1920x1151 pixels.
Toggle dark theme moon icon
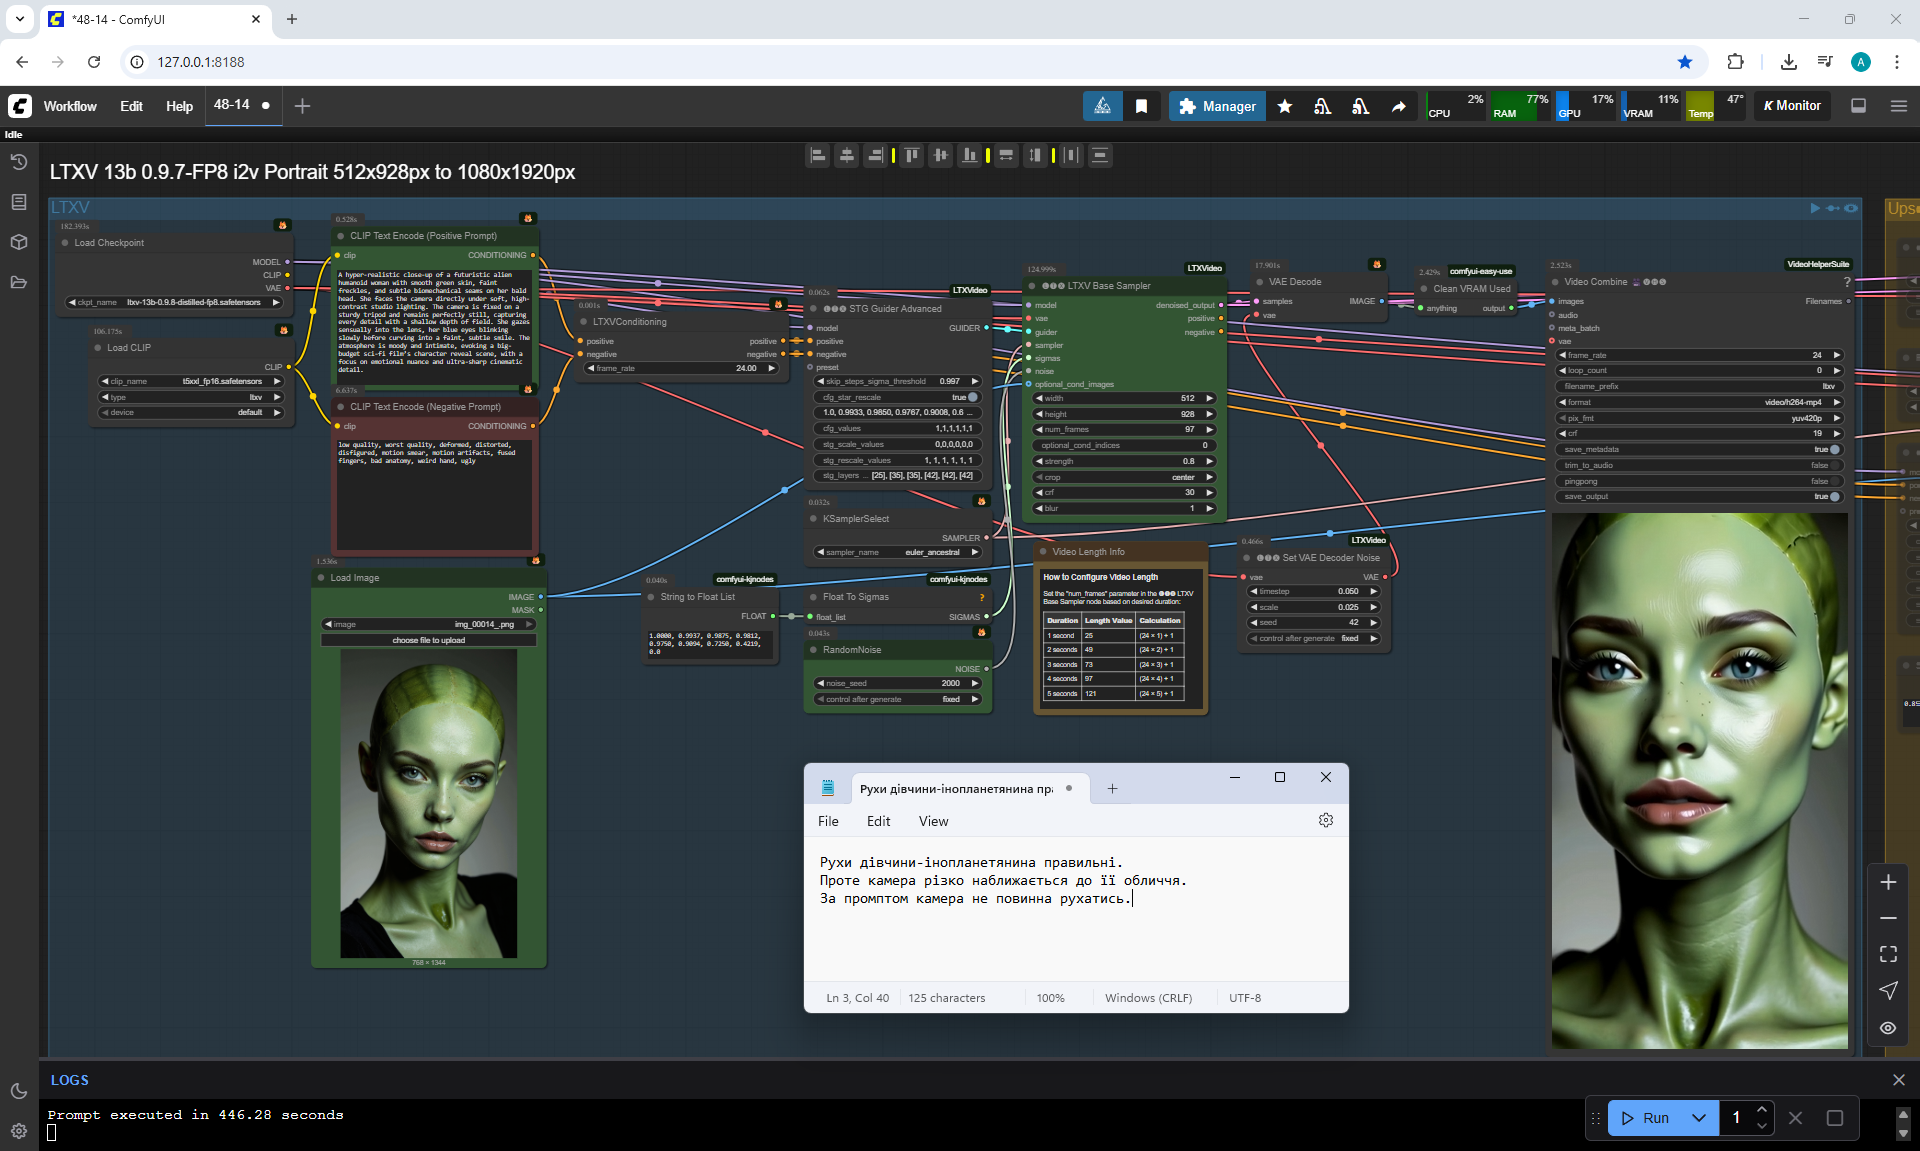[x=18, y=1091]
